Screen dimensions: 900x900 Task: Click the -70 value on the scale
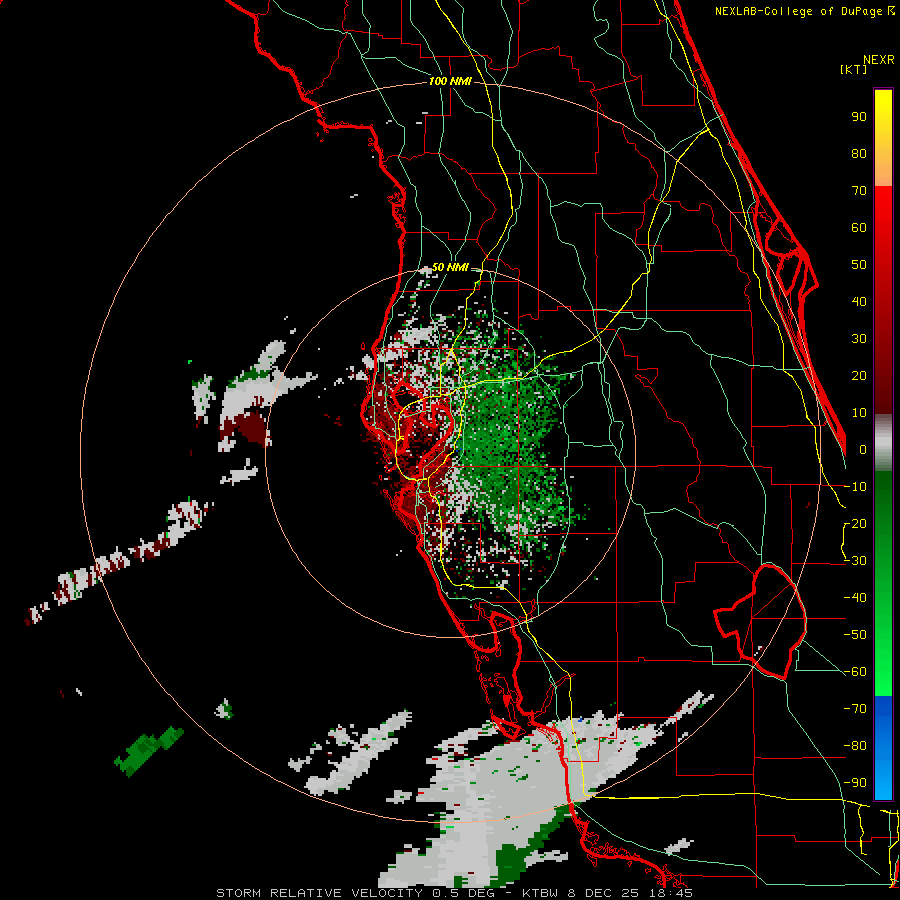coord(855,709)
